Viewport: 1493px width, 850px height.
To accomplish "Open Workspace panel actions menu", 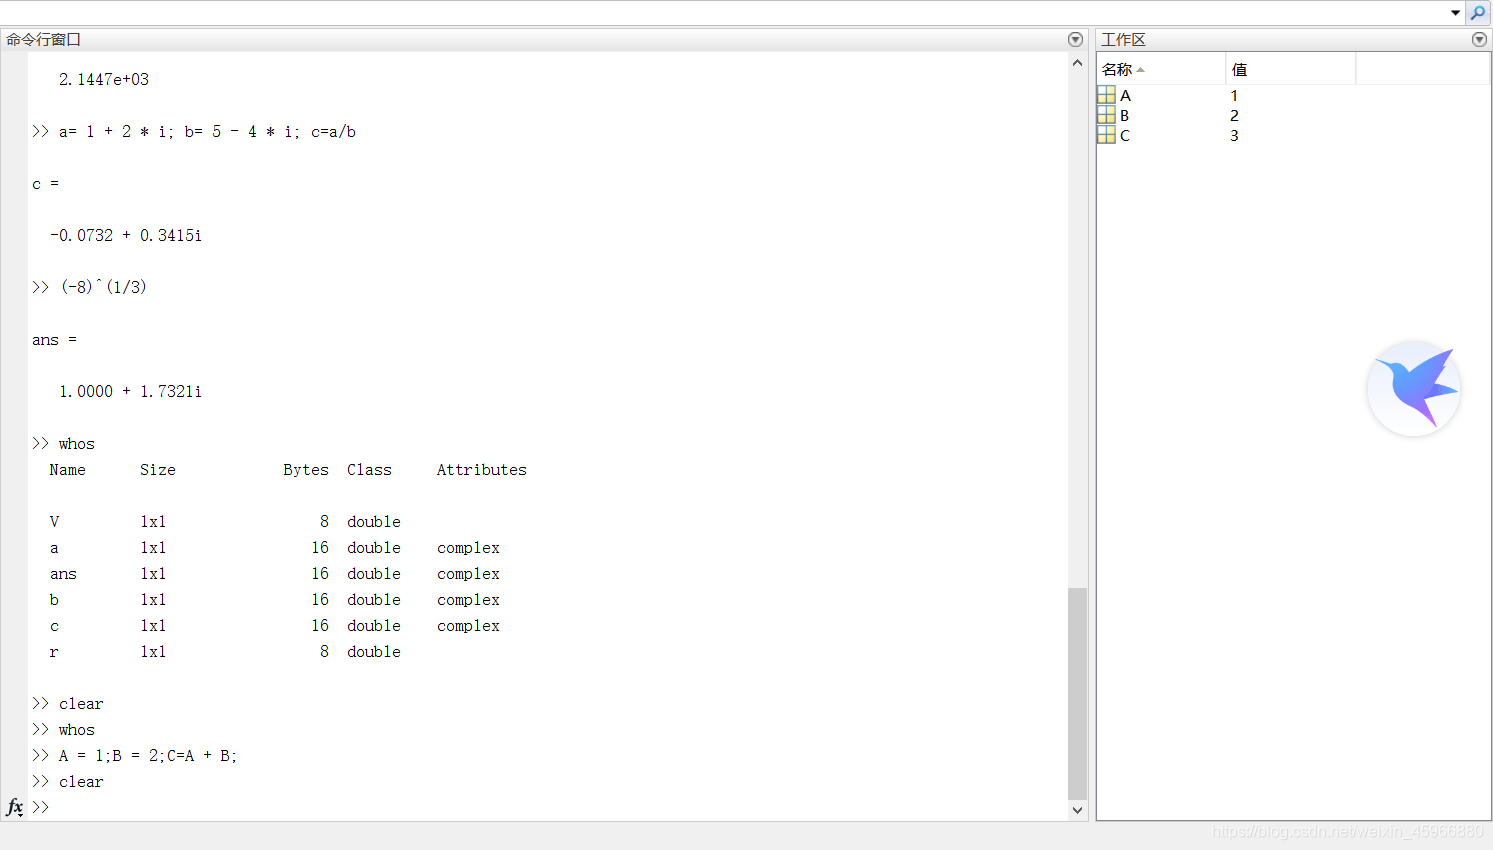I will [1479, 40].
